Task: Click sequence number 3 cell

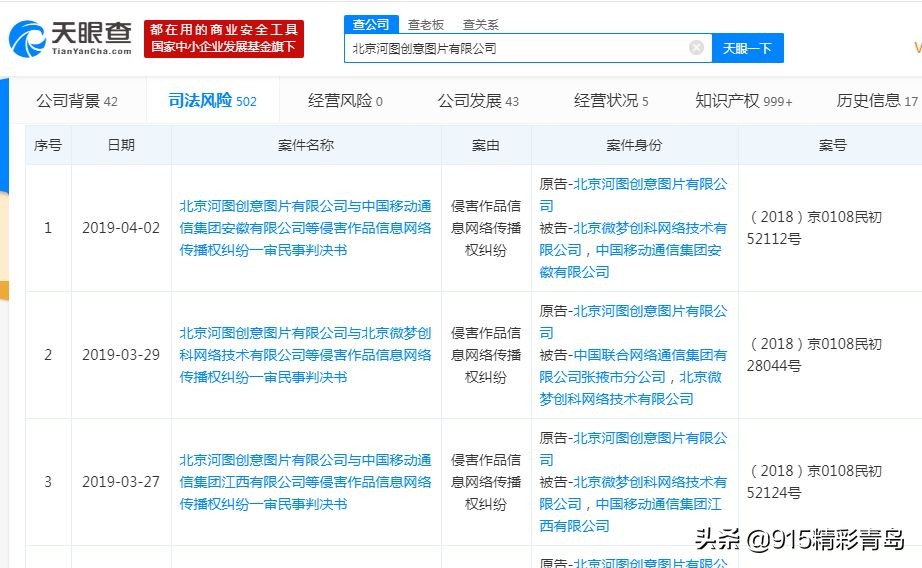Action: (48, 482)
